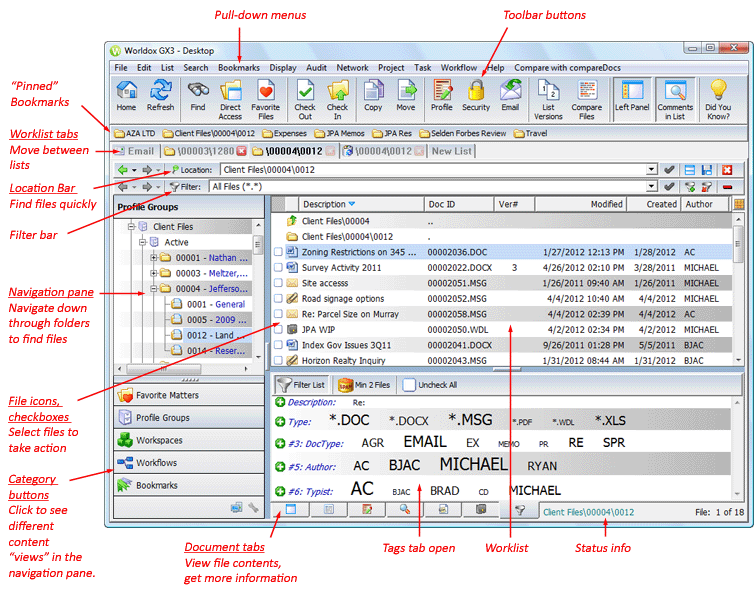Click the back arrow on Location bar
The width and height of the screenshot is (754, 596).
pyautogui.click(x=123, y=170)
